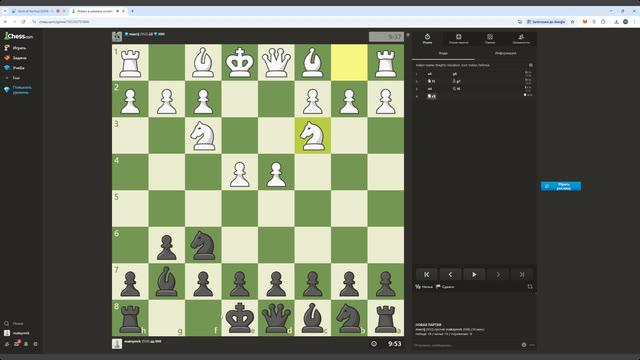Select move 1 black g6 in move list
Viewport: 640px width, 360px height.
tap(455, 74)
